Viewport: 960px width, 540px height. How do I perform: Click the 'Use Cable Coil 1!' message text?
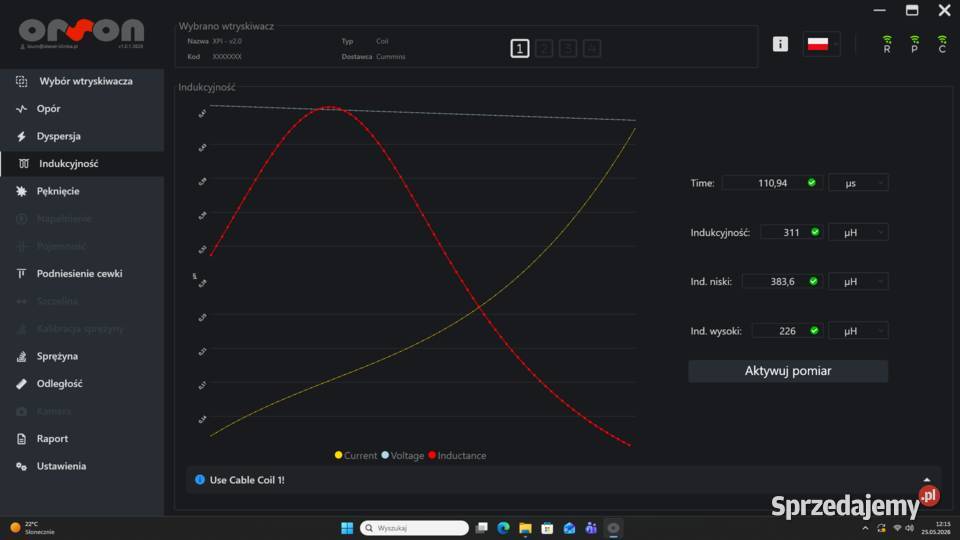coord(247,480)
